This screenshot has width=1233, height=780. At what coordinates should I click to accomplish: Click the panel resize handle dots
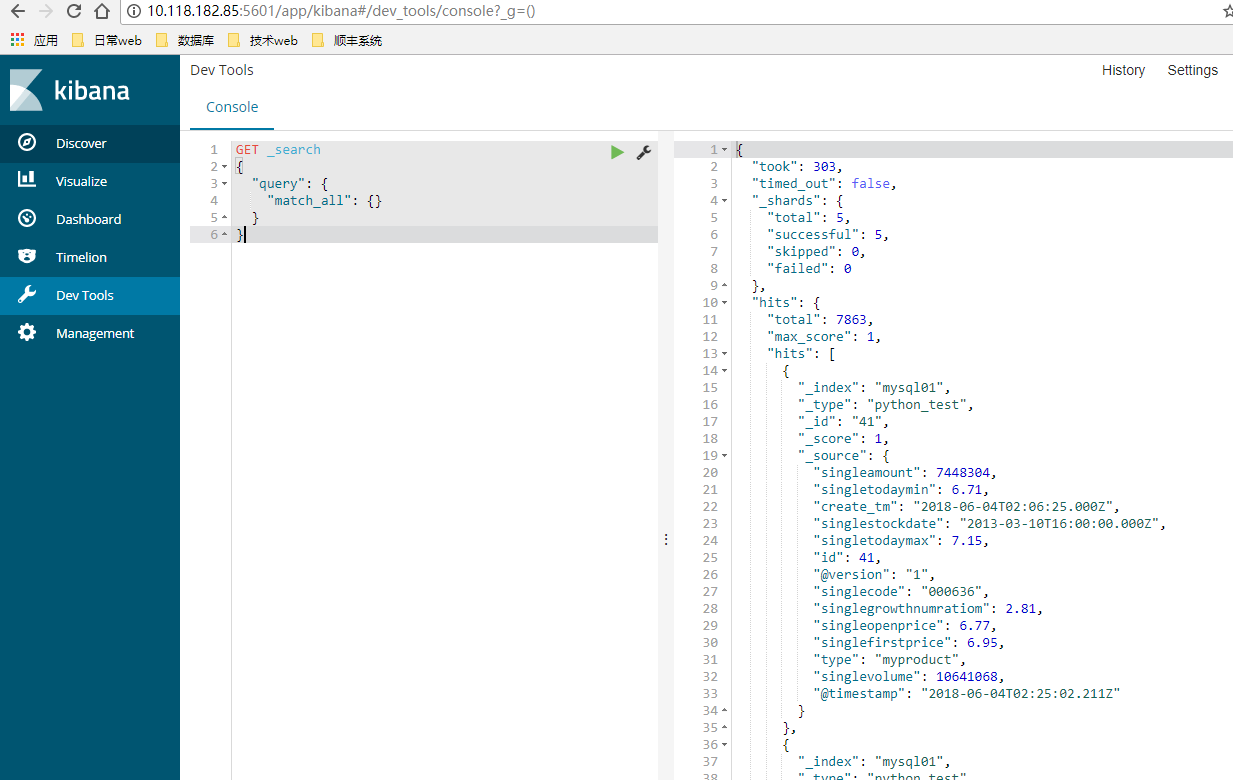pos(666,539)
